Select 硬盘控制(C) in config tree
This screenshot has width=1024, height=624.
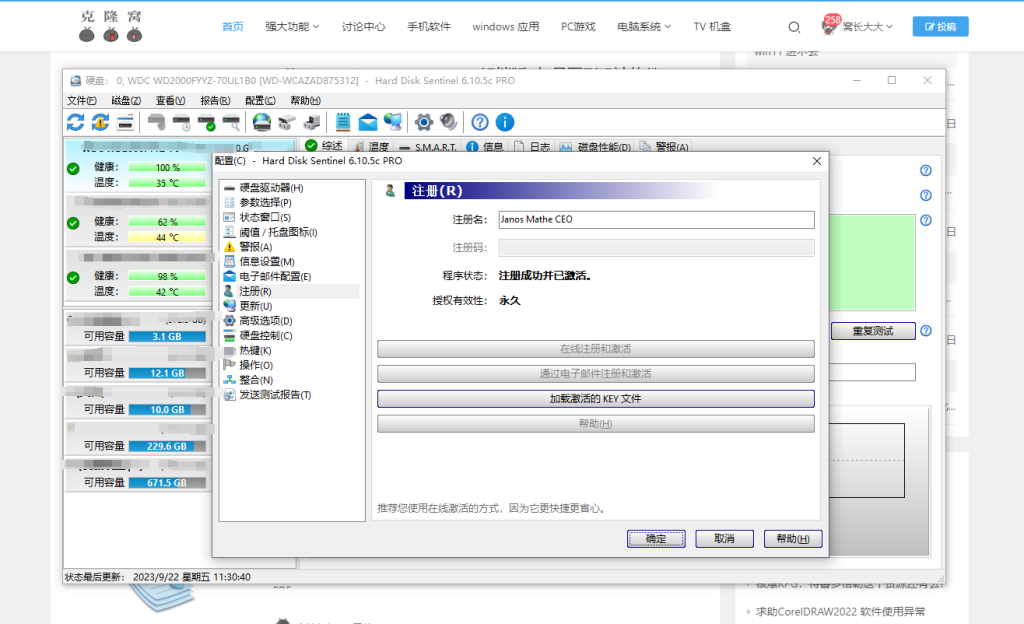(264, 335)
